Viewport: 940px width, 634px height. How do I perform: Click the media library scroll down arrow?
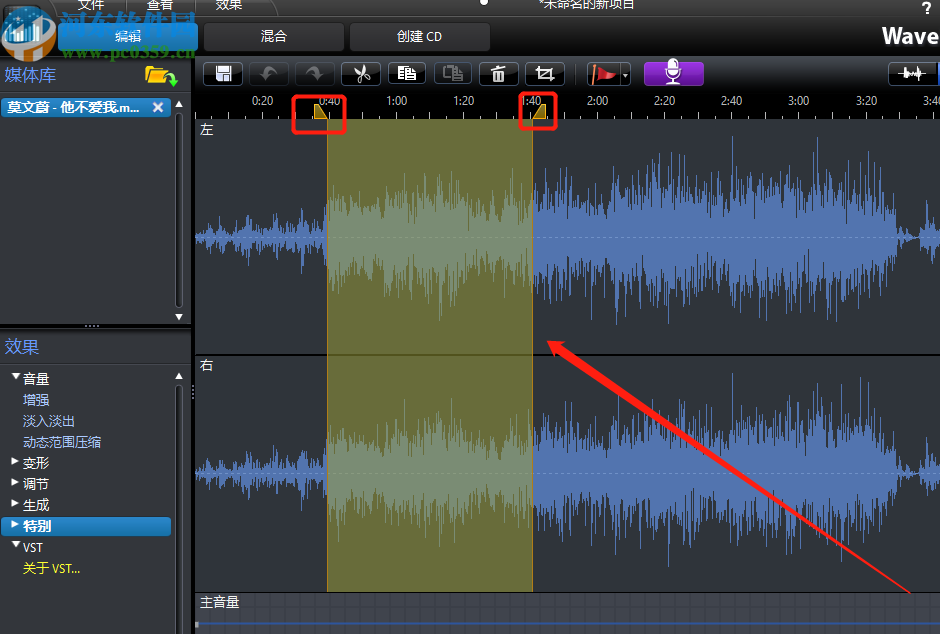pos(179,316)
